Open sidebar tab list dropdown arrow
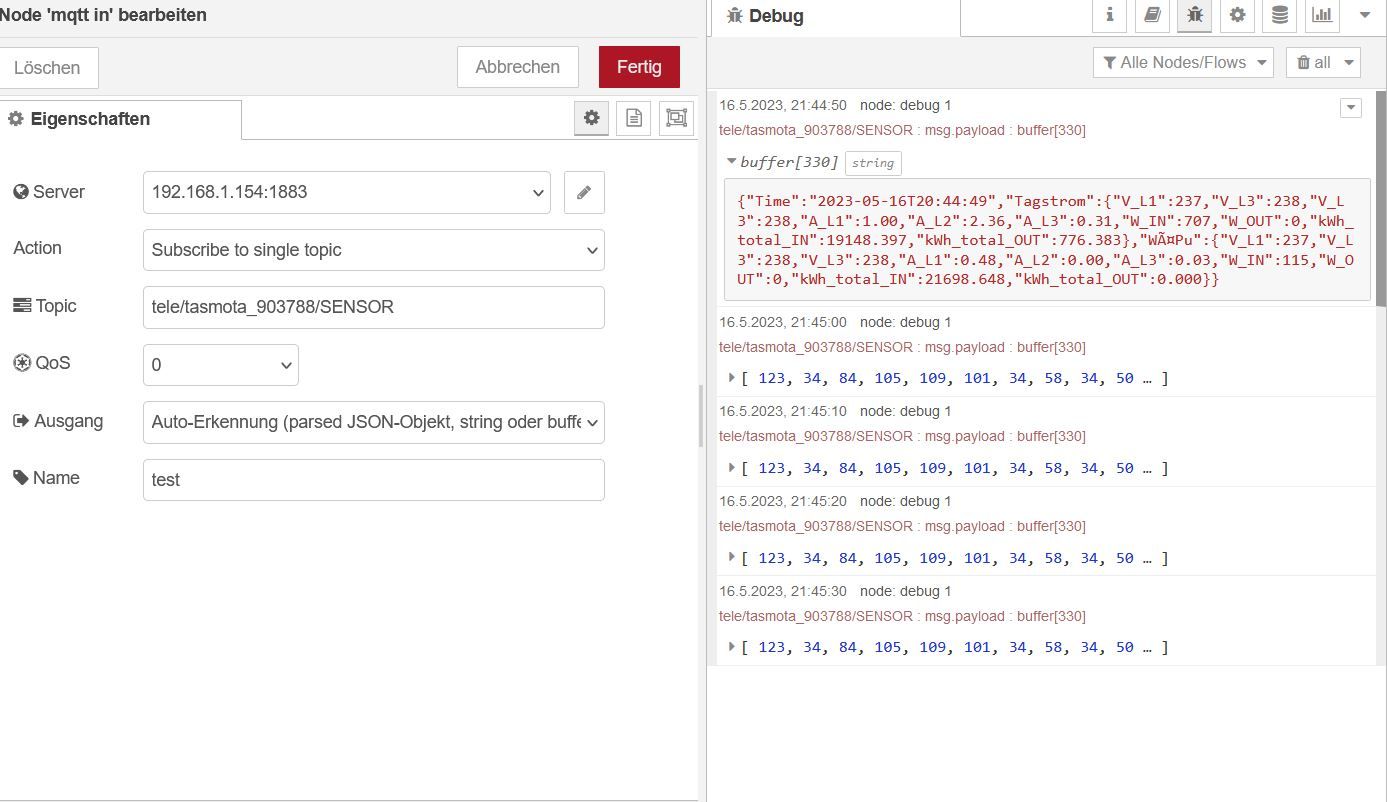 1365,15
